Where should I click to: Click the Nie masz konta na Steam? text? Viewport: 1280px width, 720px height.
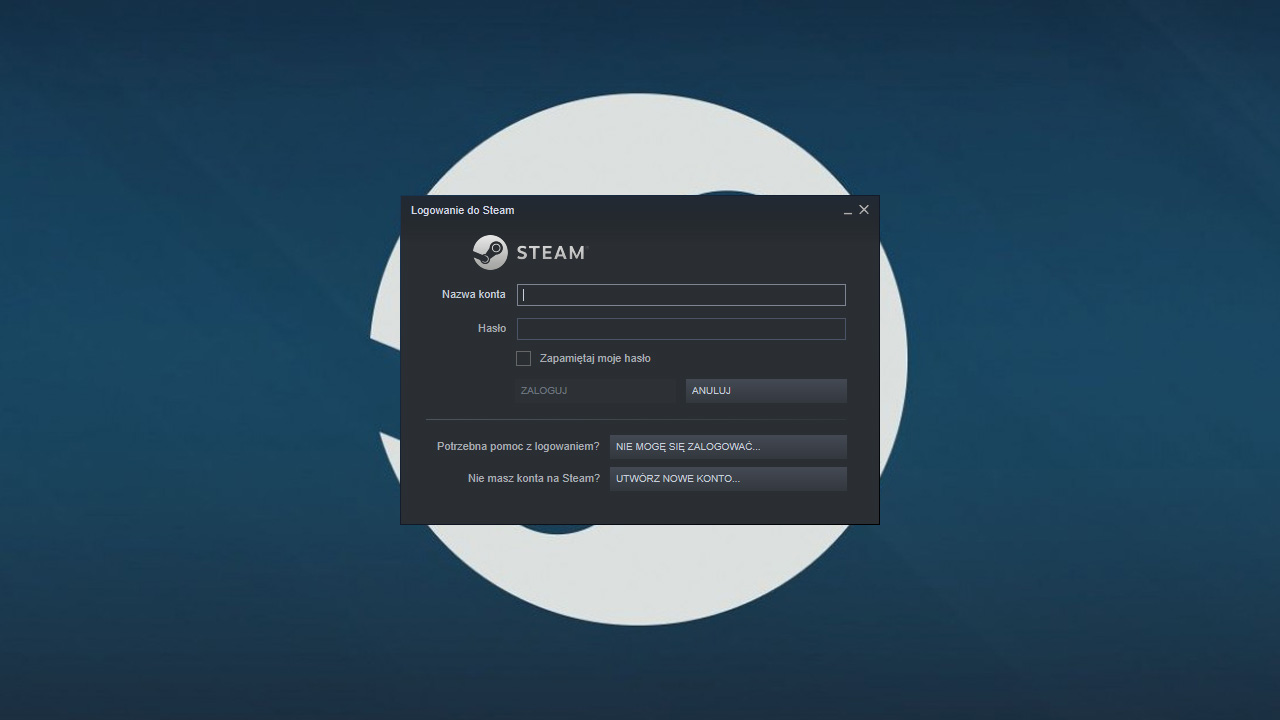pos(534,478)
